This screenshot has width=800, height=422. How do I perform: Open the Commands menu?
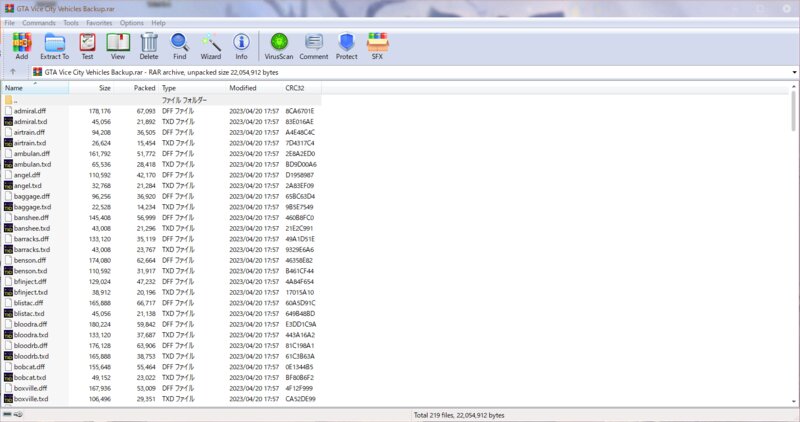point(39,23)
